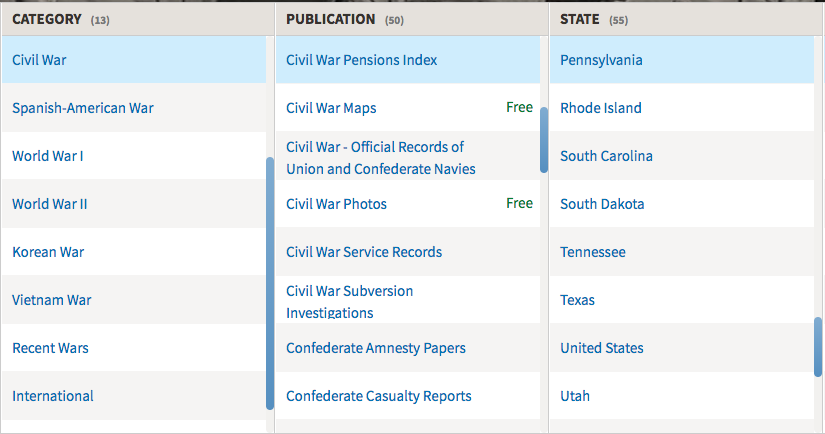Choose Civil War Subversion Investigations publication
This screenshot has width=825, height=434.
(408, 300)
